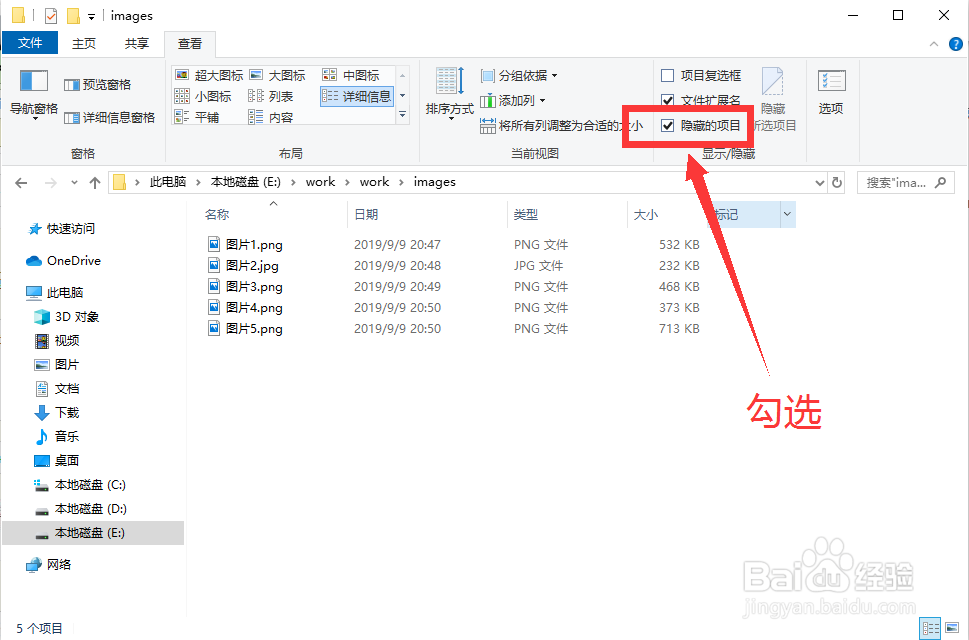Enable item check boxes
The image size is (969, 640).
coord(668,76)
